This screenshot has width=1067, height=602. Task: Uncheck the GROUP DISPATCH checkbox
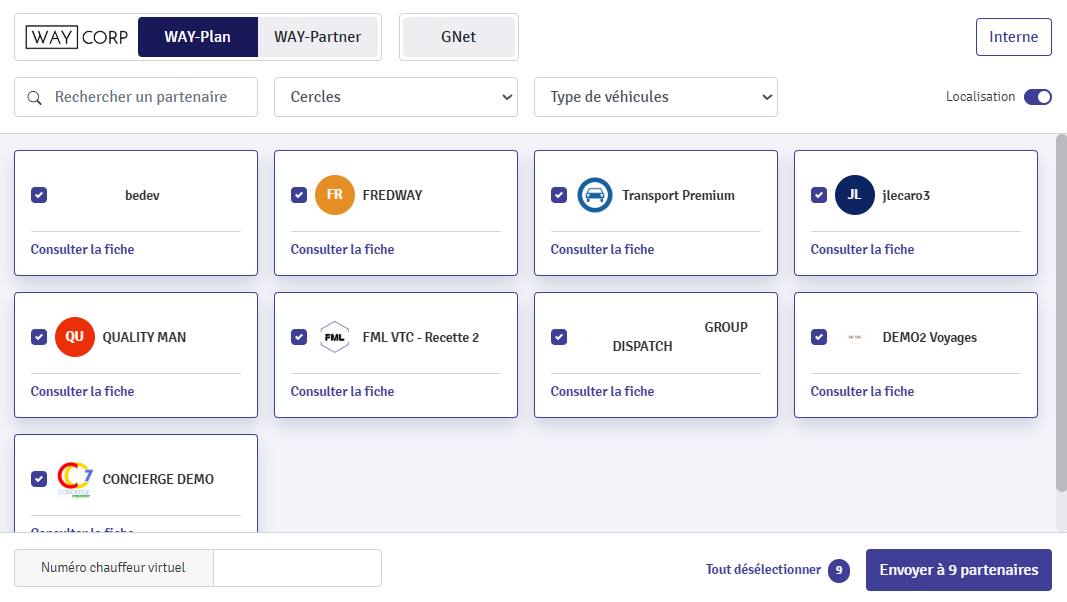pos(559,337)
